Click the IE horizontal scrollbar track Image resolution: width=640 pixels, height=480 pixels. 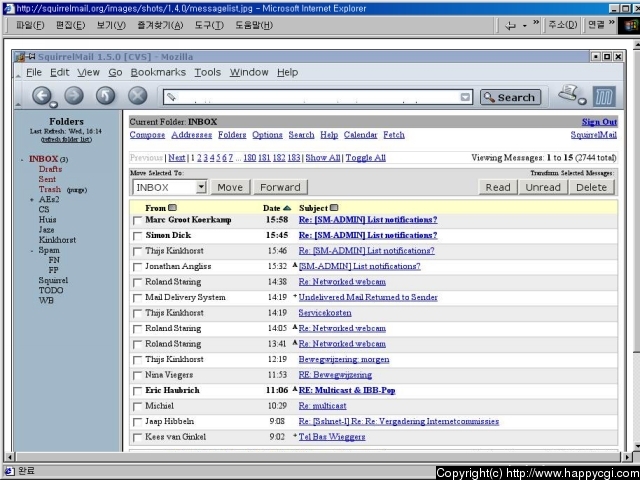pyautogui.click(x=317, y=457)
